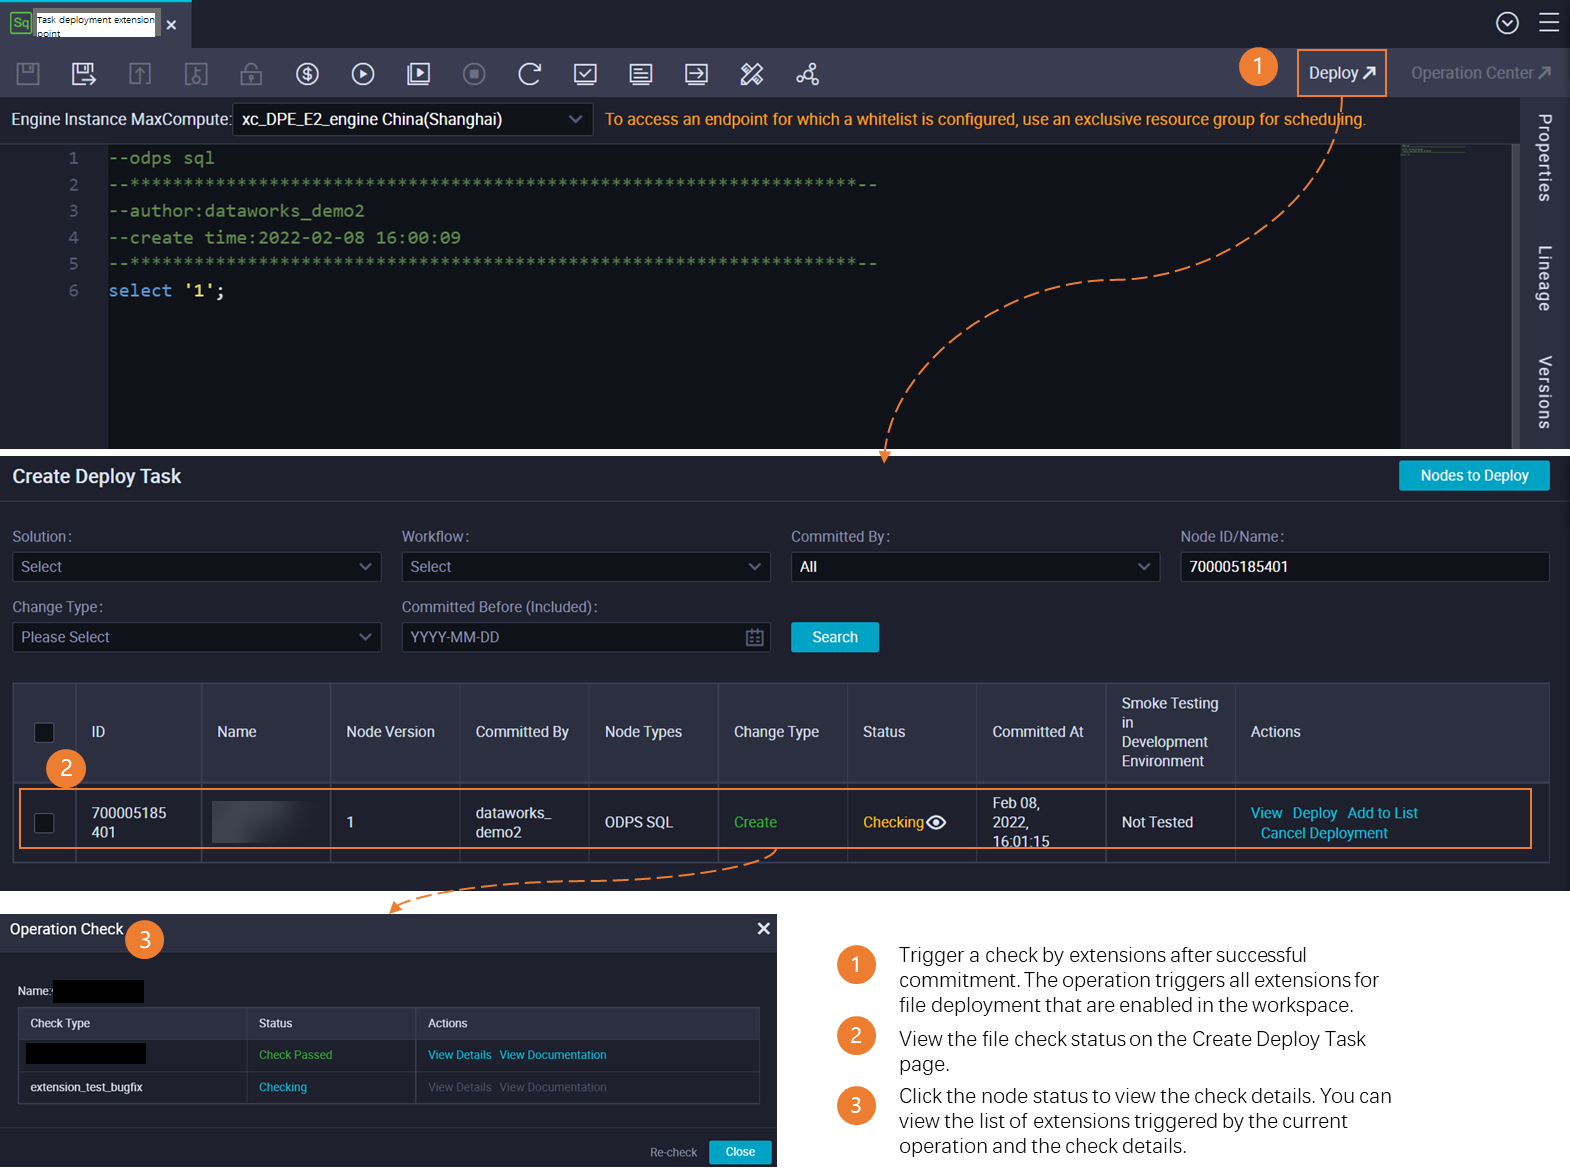Click the upward-arrow Commit icon
1570x1171 pixels.
[x=140, y=73]
